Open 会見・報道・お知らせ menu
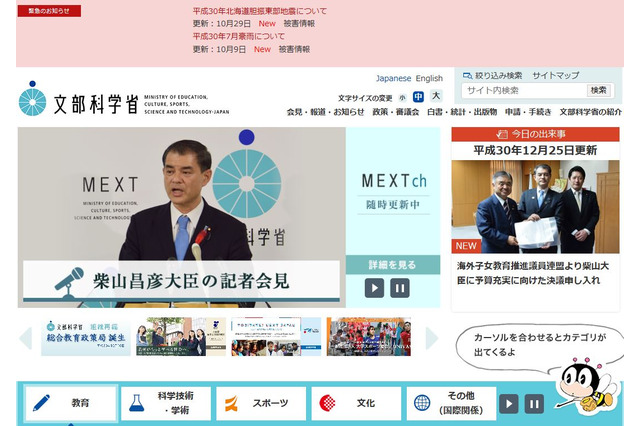Viewport: 640px width, 426px height. pos(325,112)
